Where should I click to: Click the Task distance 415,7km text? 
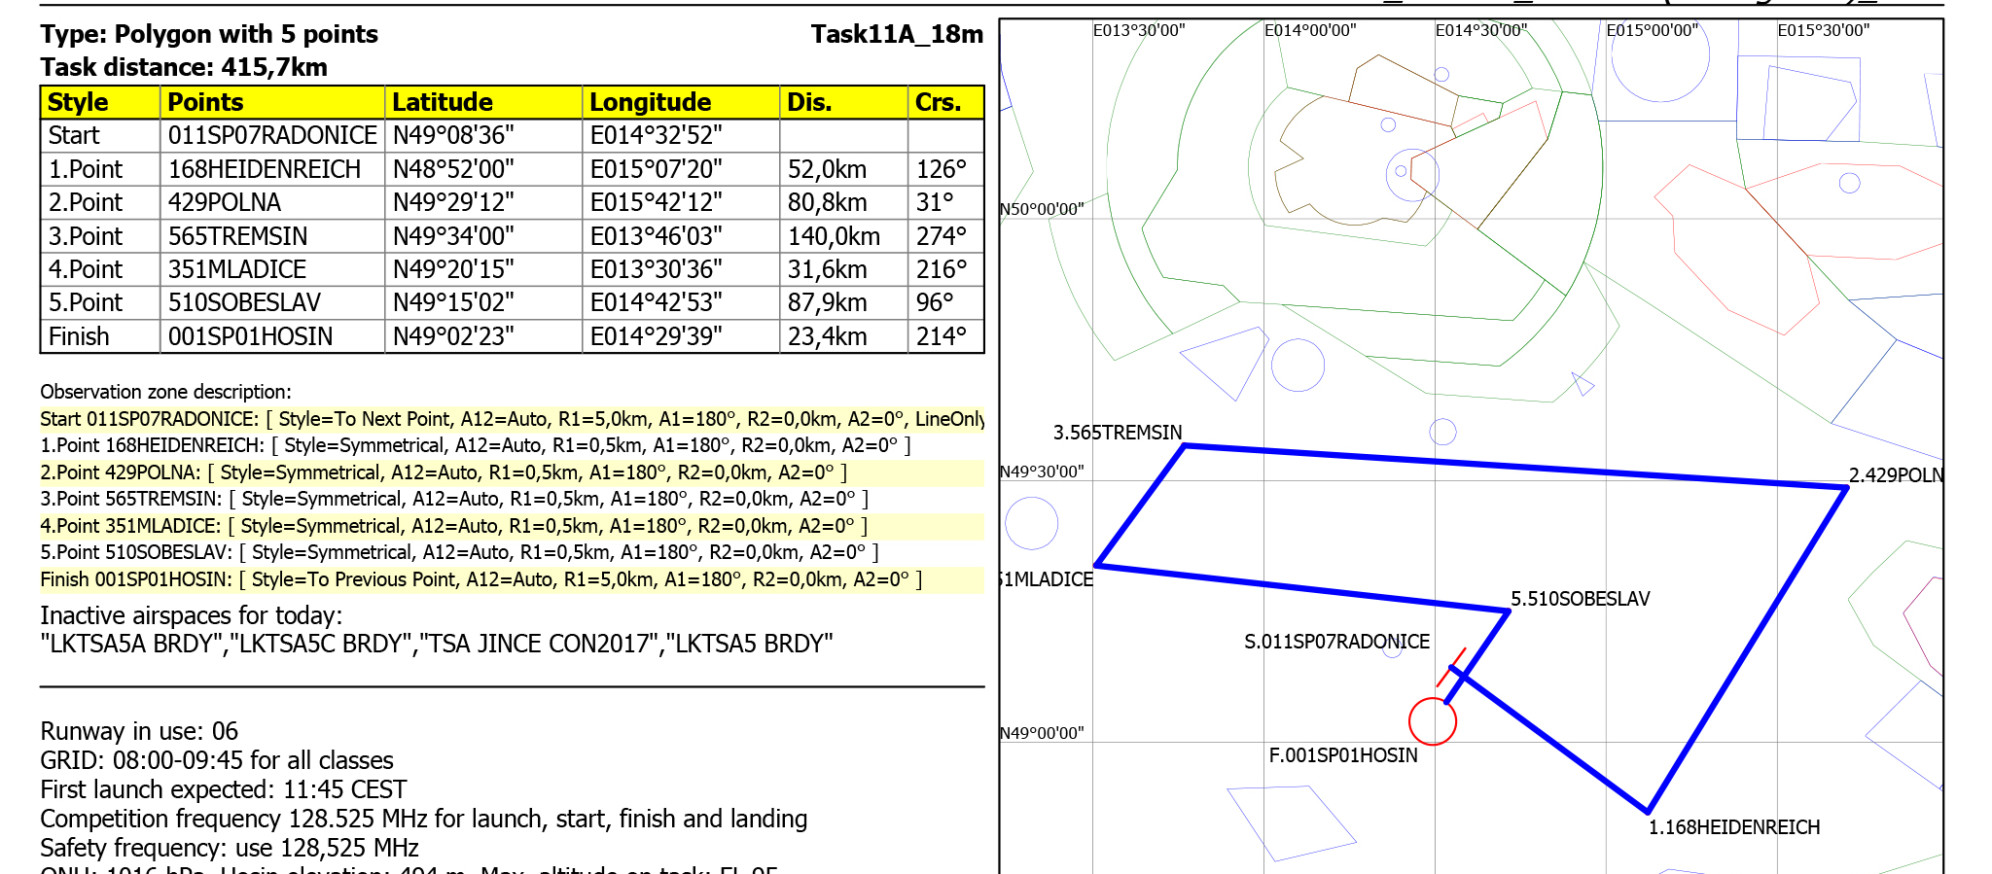[x=184, y=68]
